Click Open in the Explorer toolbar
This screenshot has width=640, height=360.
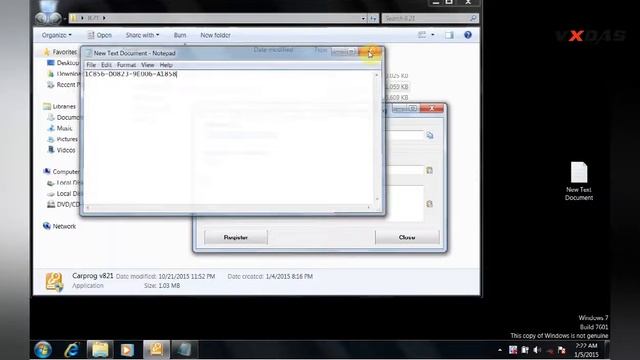pyautogui.click(x=100, y=35)
